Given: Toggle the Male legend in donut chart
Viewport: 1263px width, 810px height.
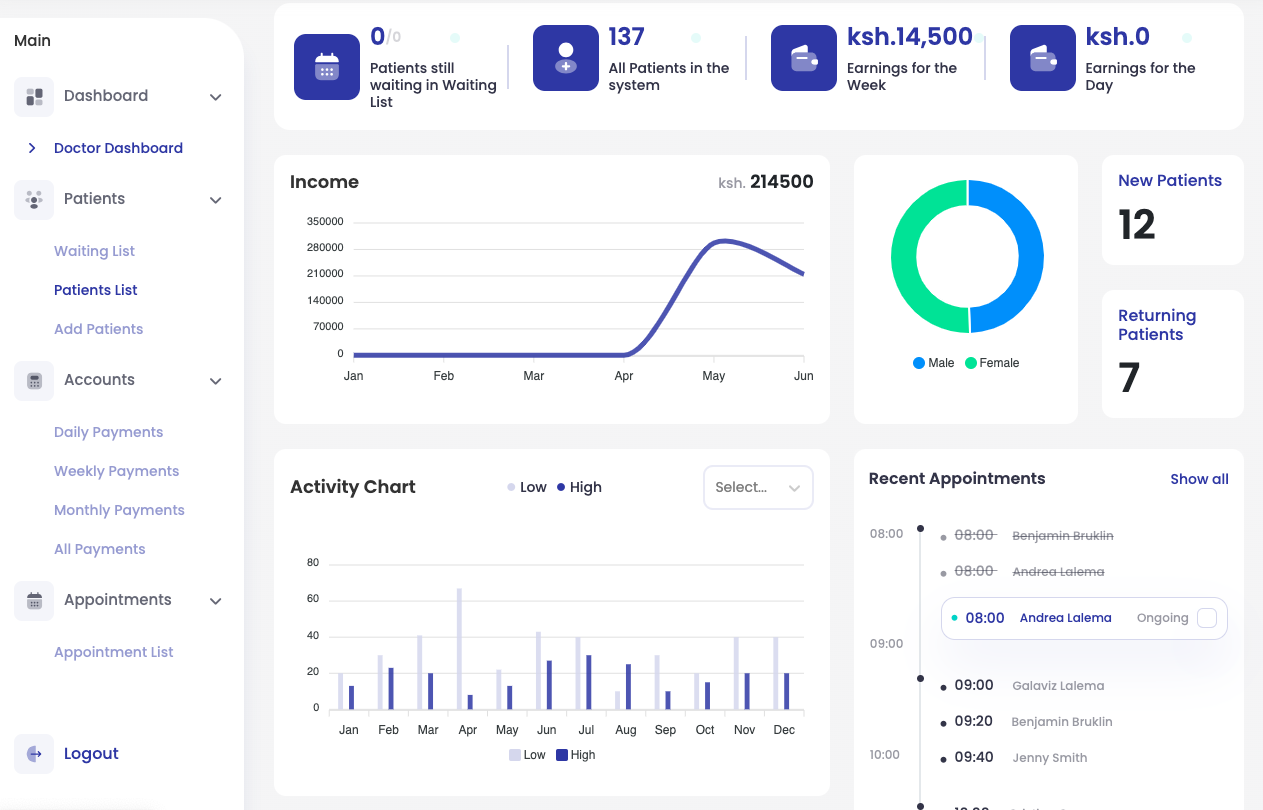Looking at the screenshot, I should coord(933,363).
